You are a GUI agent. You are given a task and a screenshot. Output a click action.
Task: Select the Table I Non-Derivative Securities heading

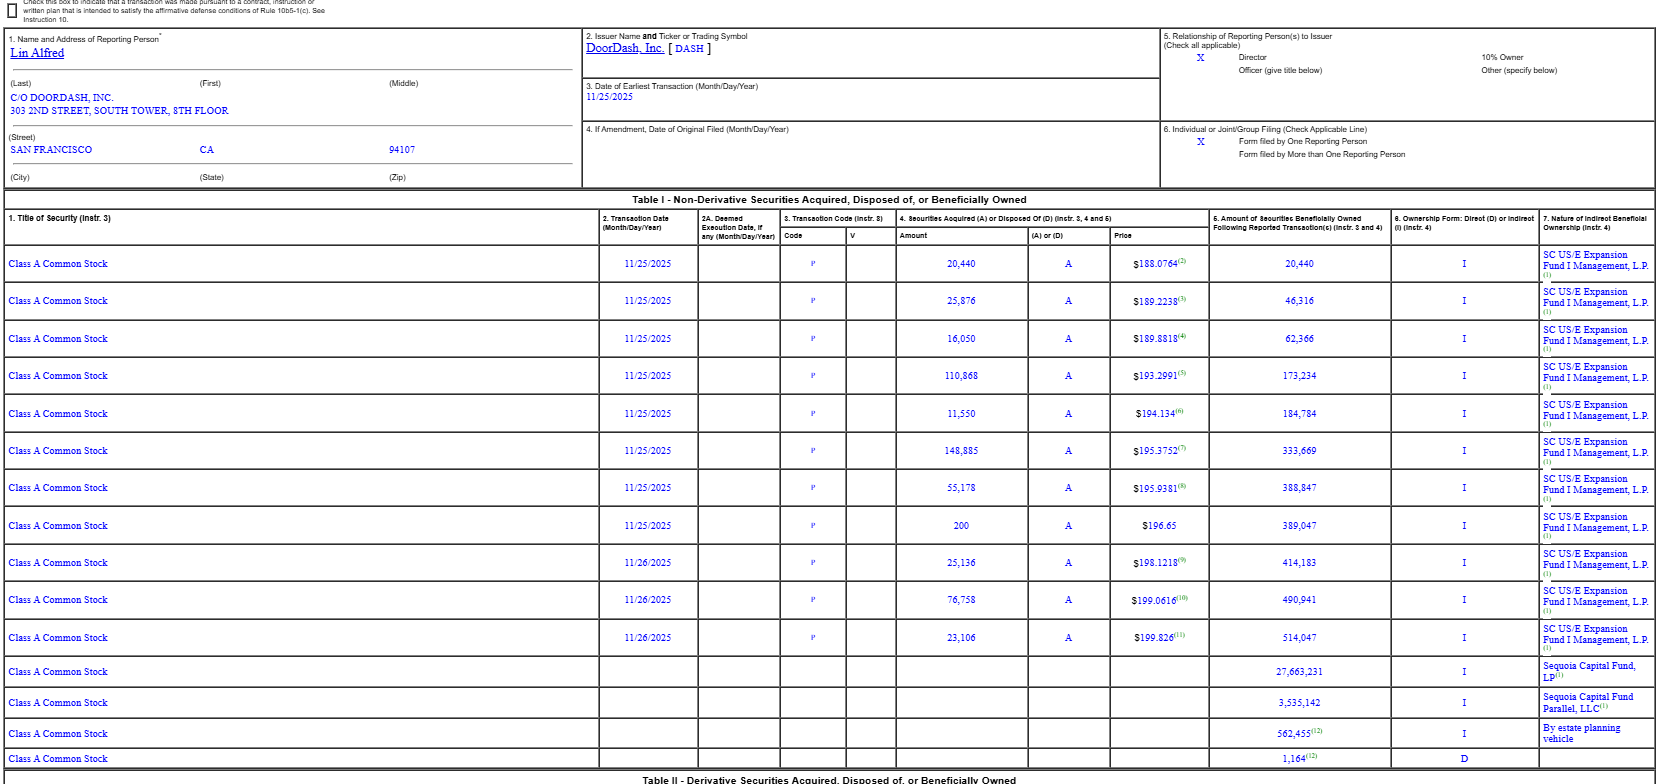pyautogui.click(x=829, y=200)
